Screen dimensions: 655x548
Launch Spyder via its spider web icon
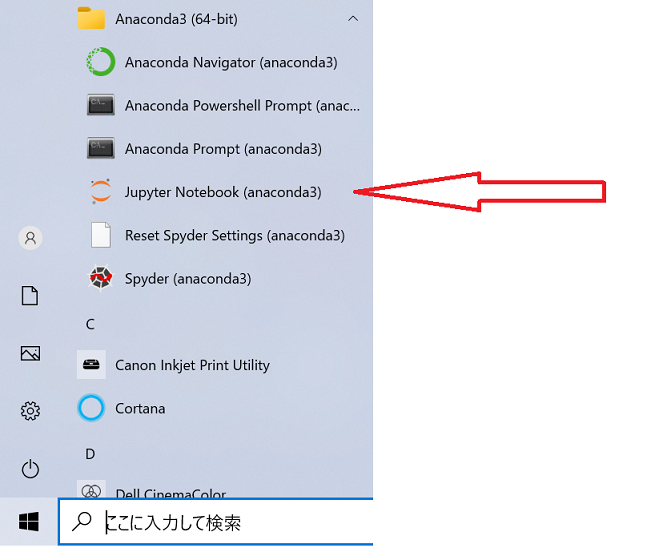tap(101, 277)
